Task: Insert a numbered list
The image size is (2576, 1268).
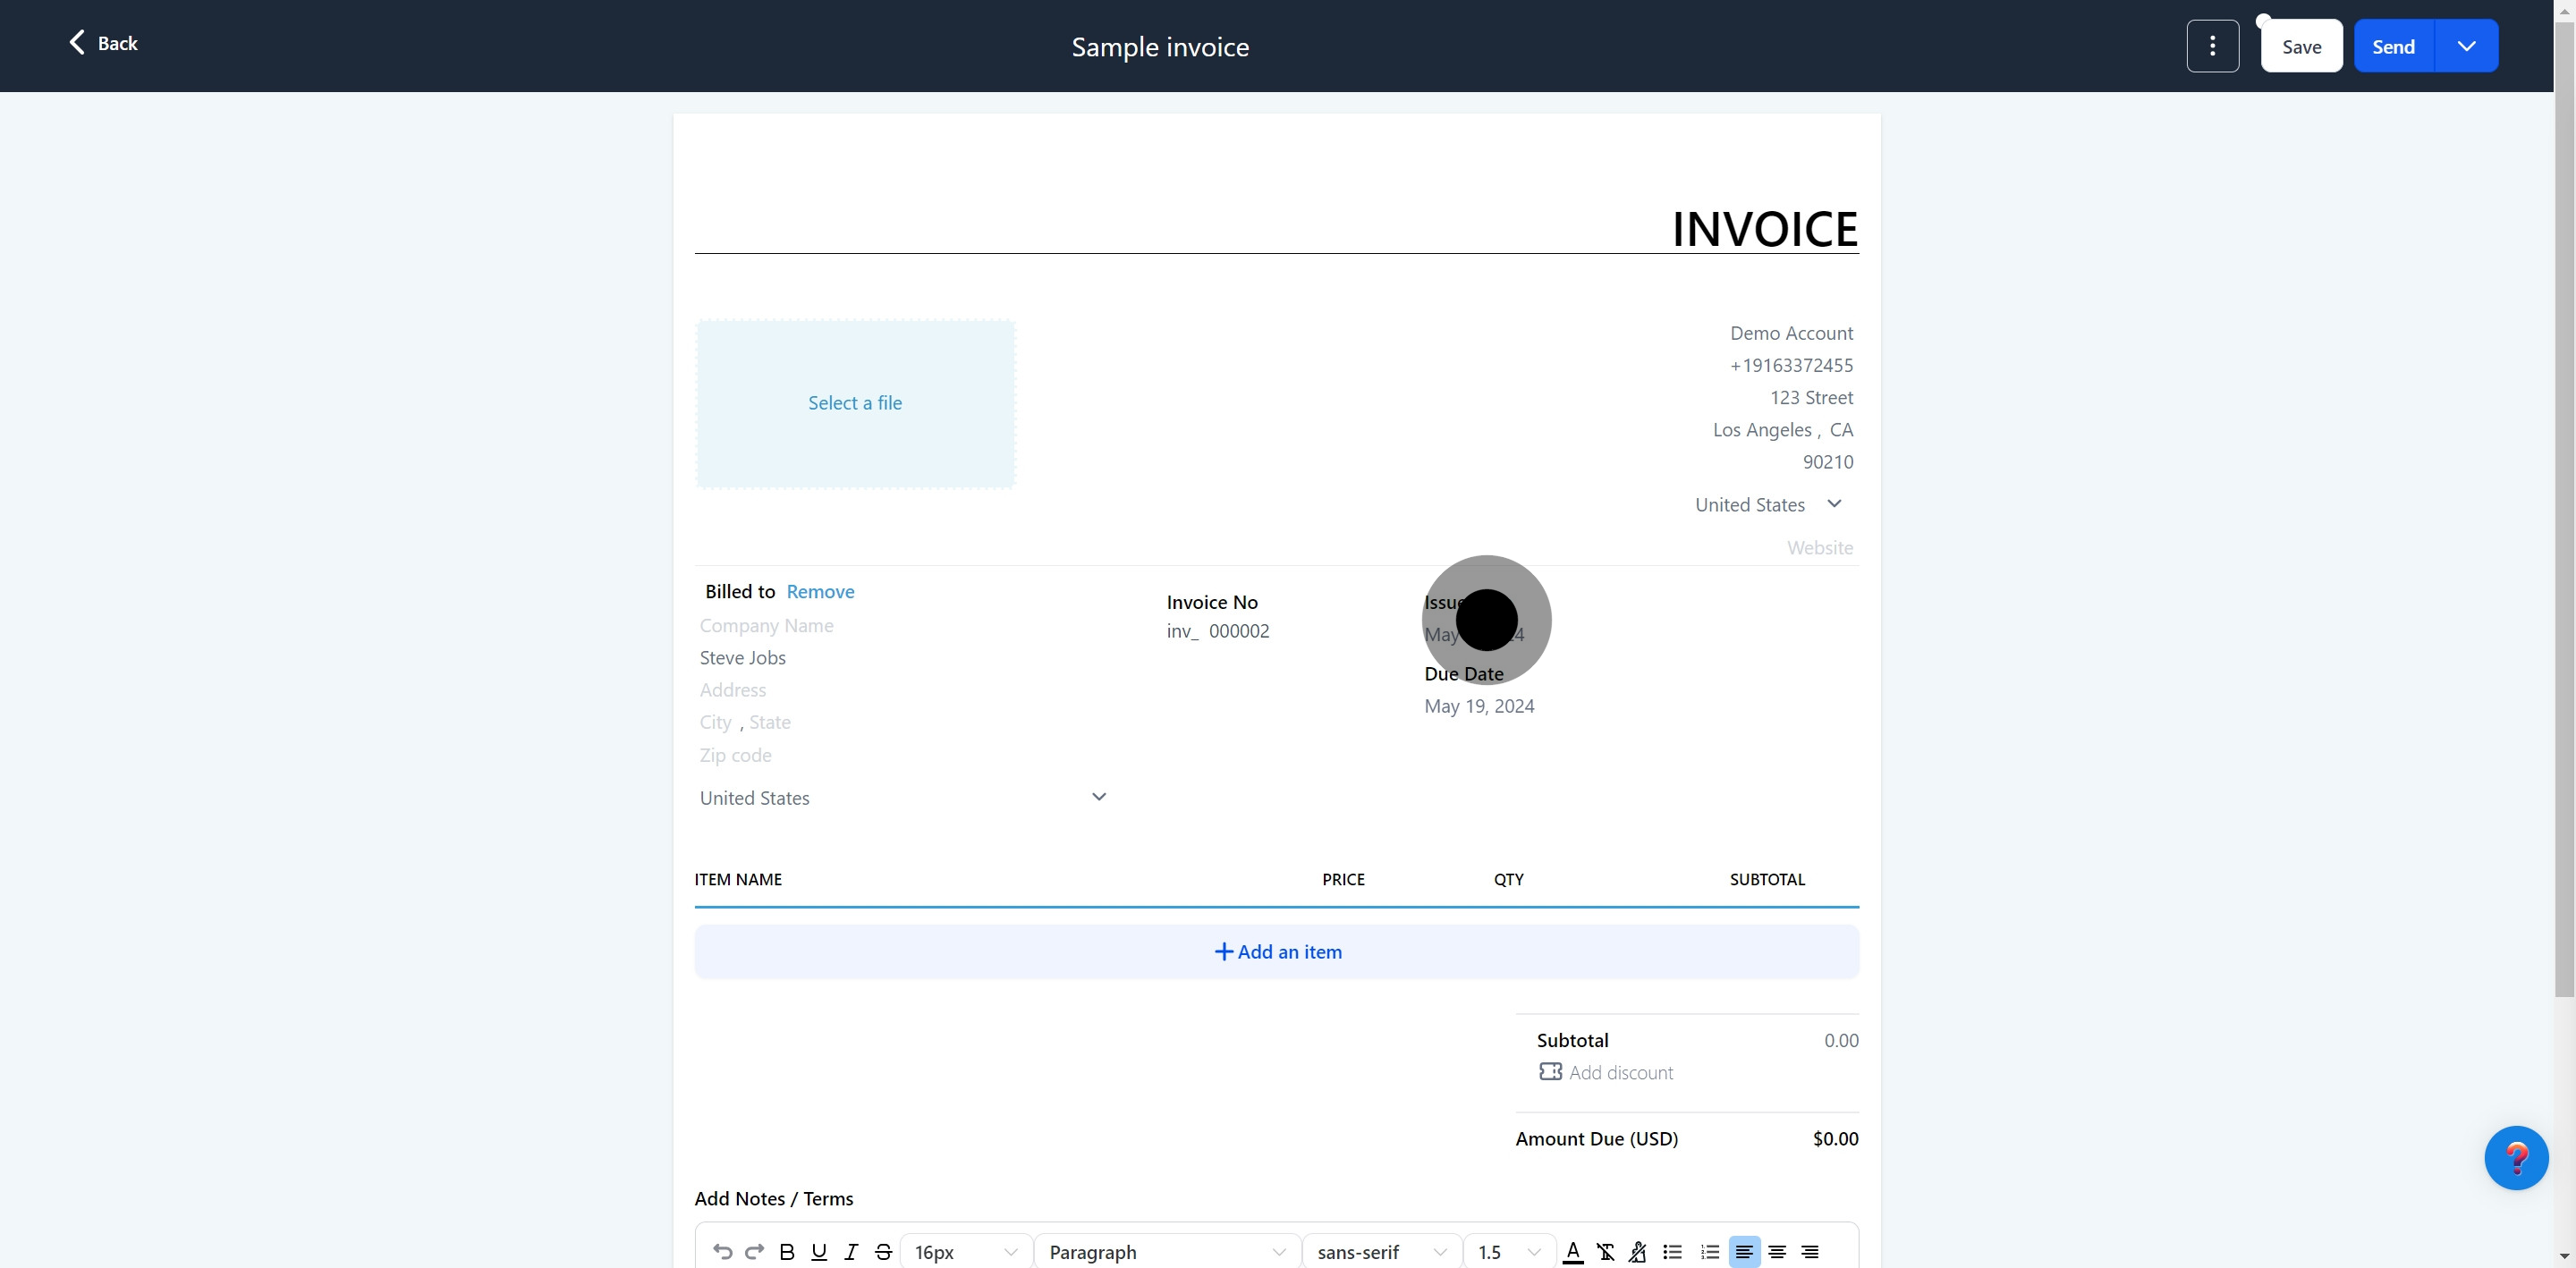Action: tap(1710, 1251)
